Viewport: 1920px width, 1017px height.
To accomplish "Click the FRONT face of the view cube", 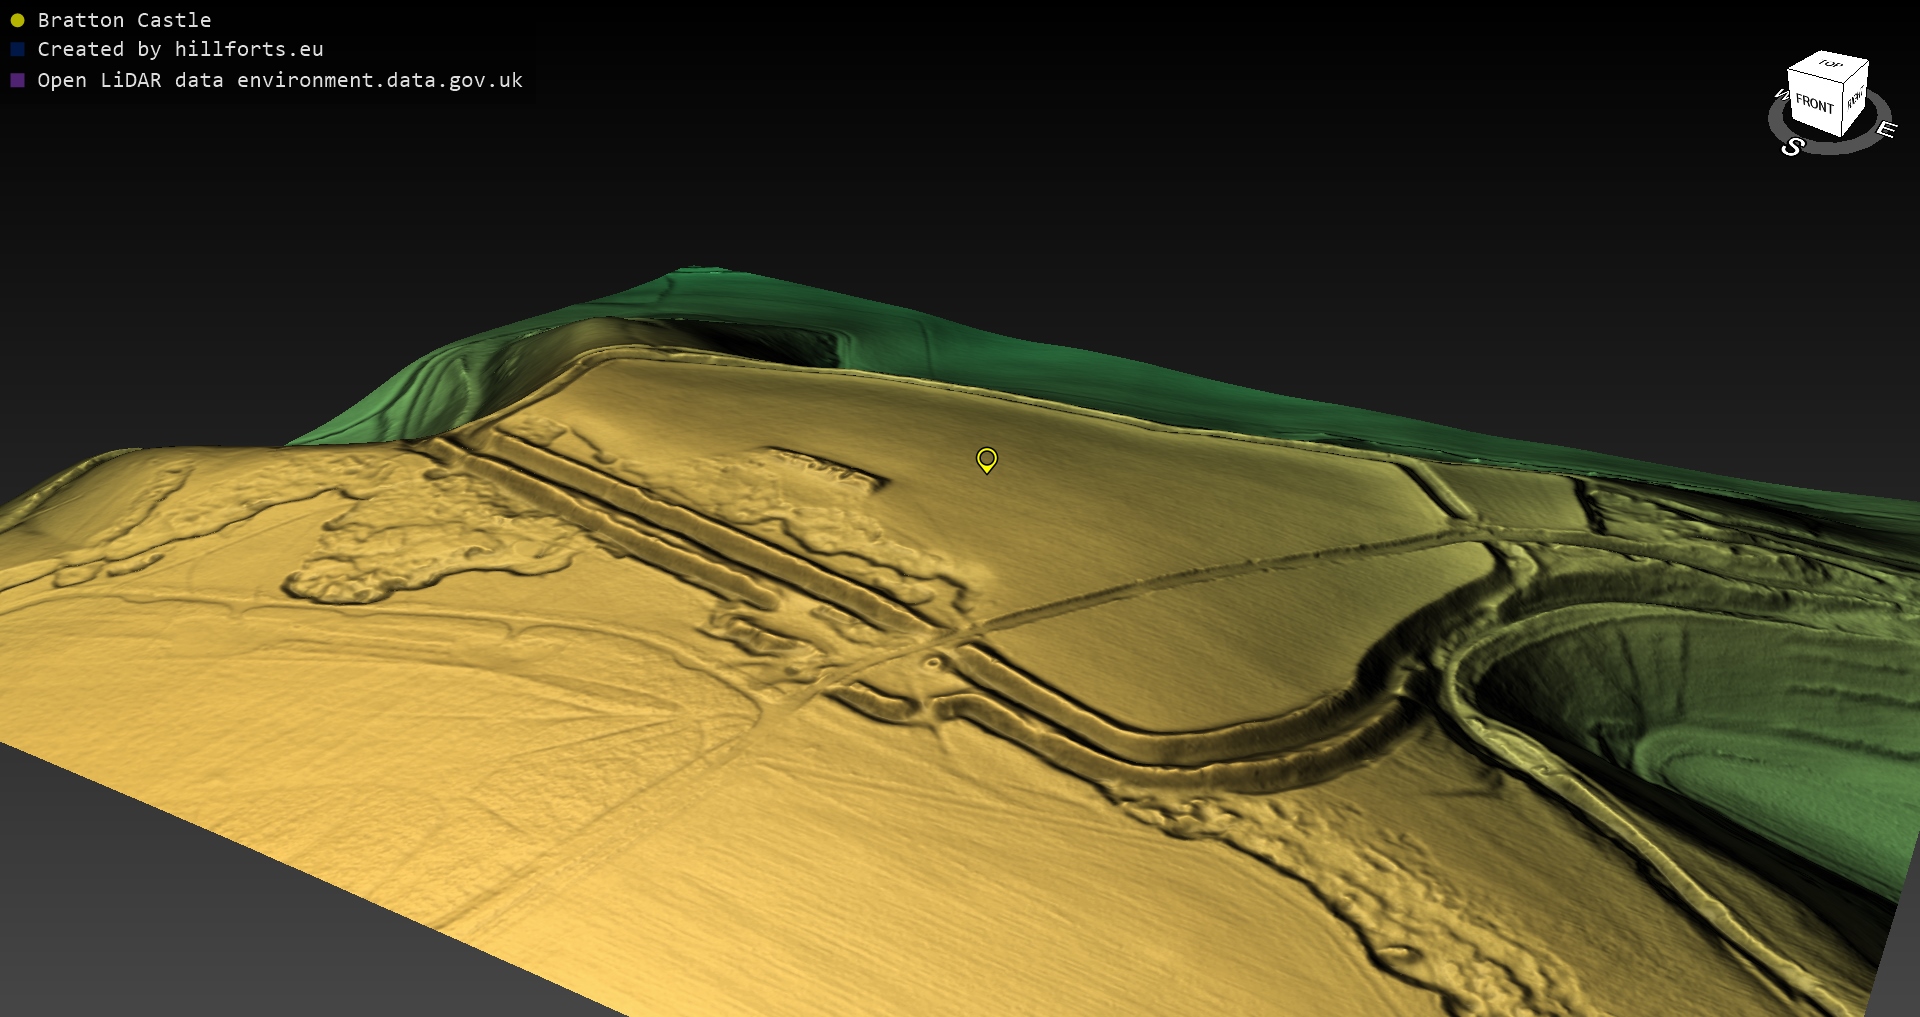I will point(1813,104).
